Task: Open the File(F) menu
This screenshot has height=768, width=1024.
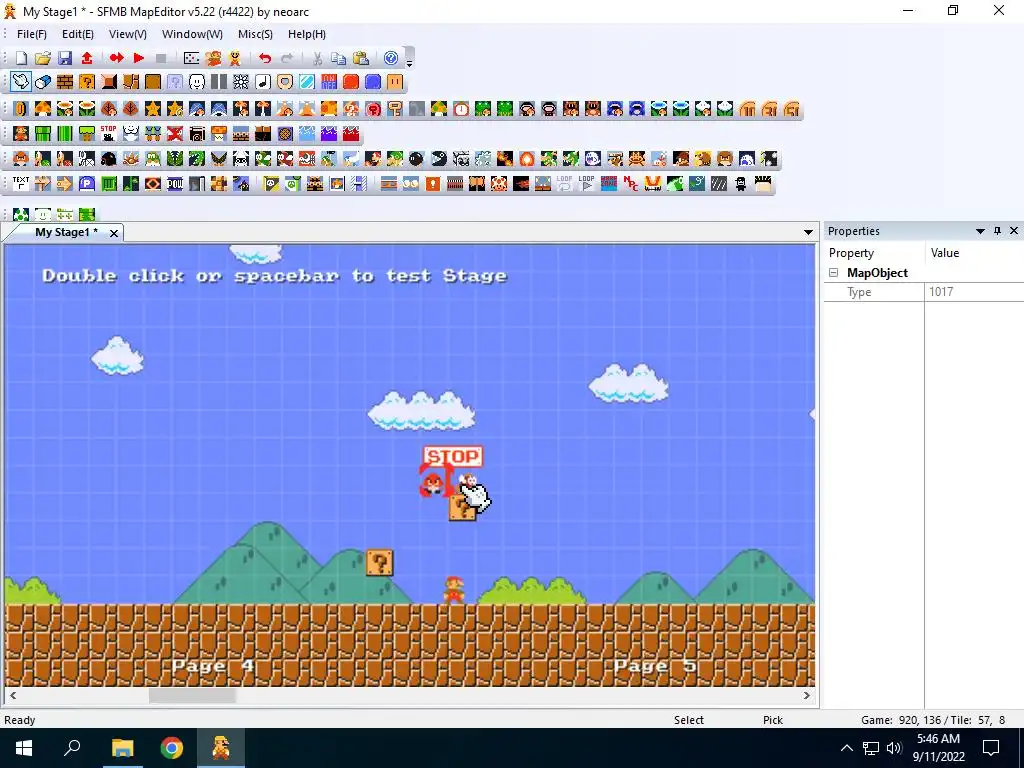Action: pos(31,34)
